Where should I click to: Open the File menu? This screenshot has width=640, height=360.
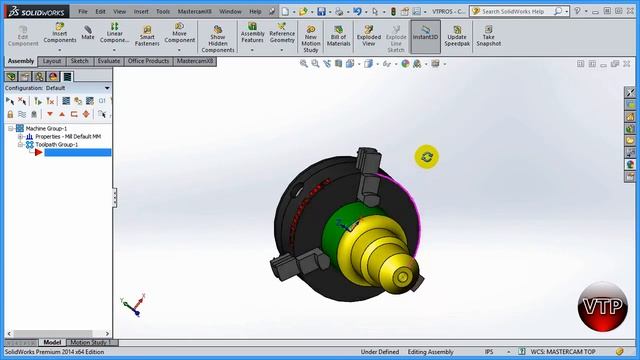pyautogui.click(x=83, y=11)
